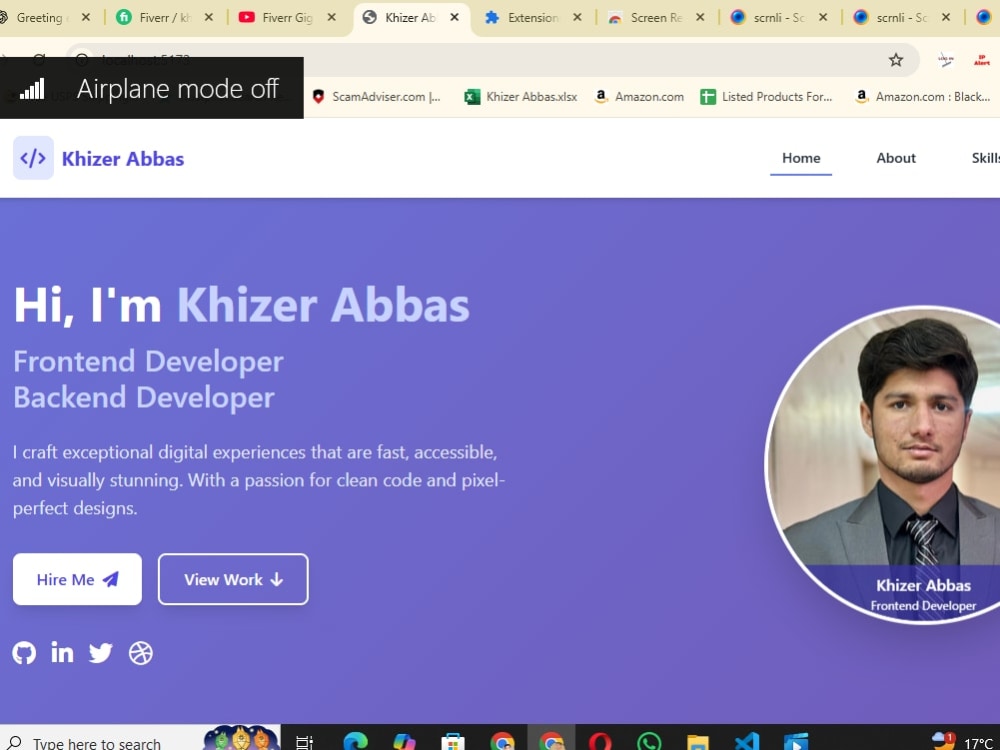The image size is (1000, 750).
Task: Bookmark this page with the star icon
Action: tap(895, 60)
